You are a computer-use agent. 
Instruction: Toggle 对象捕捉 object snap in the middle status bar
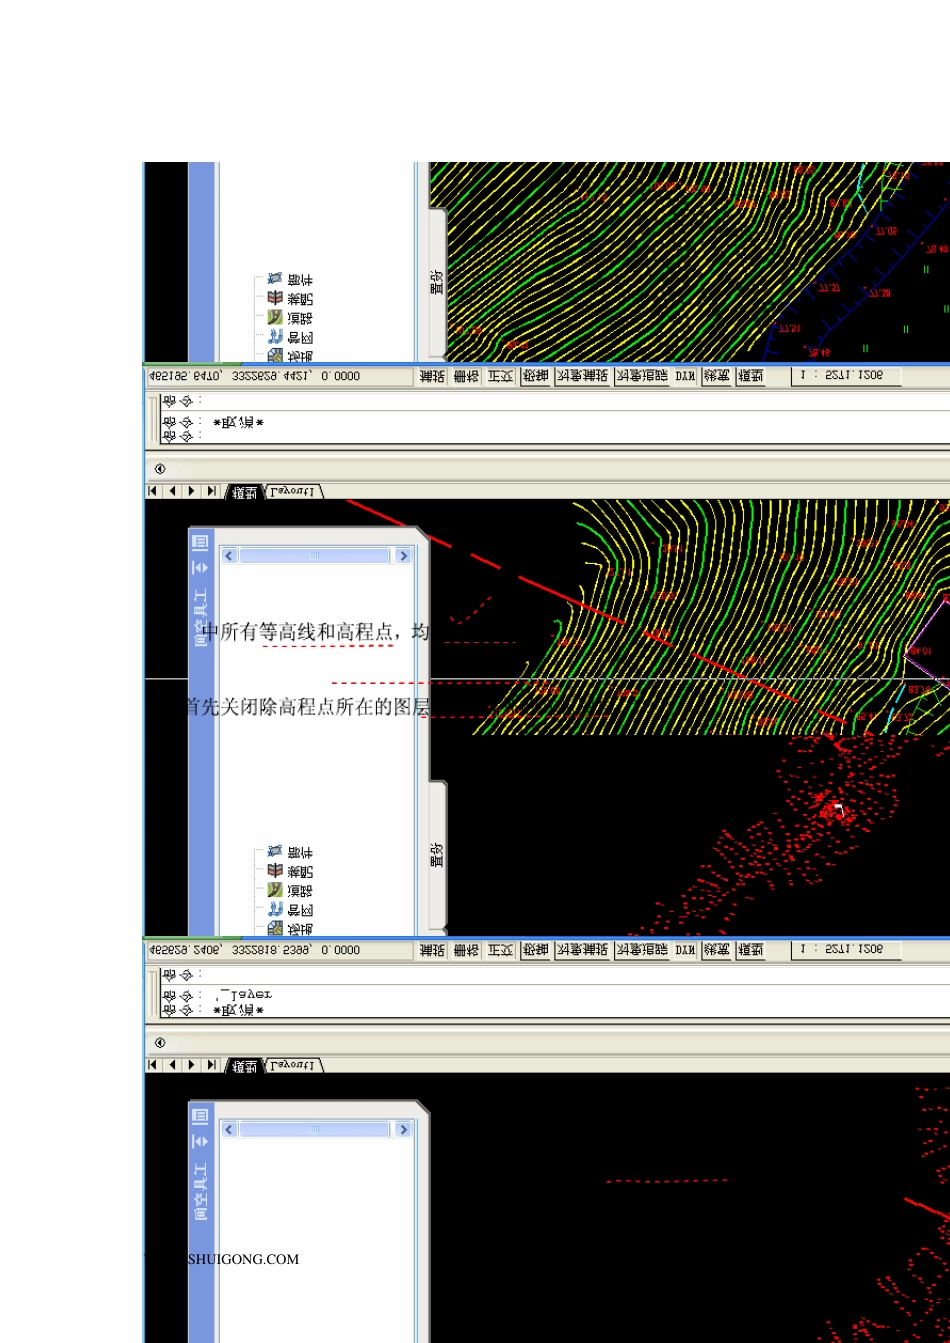(582, 950)
